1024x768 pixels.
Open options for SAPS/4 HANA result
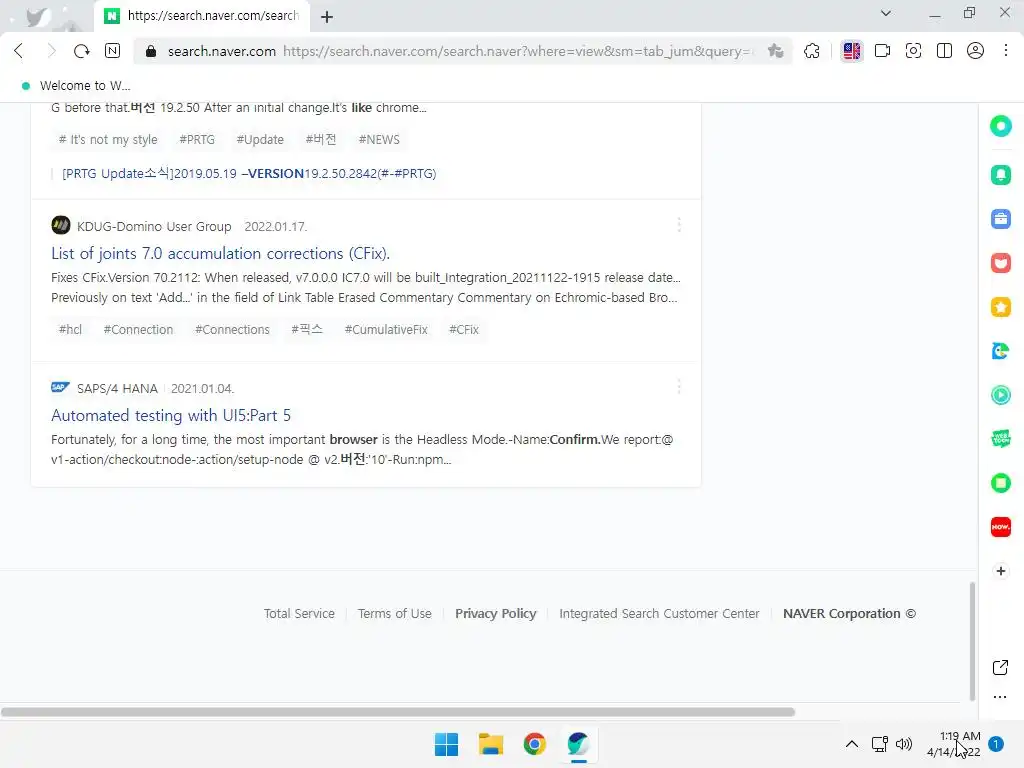click(679, 387)
